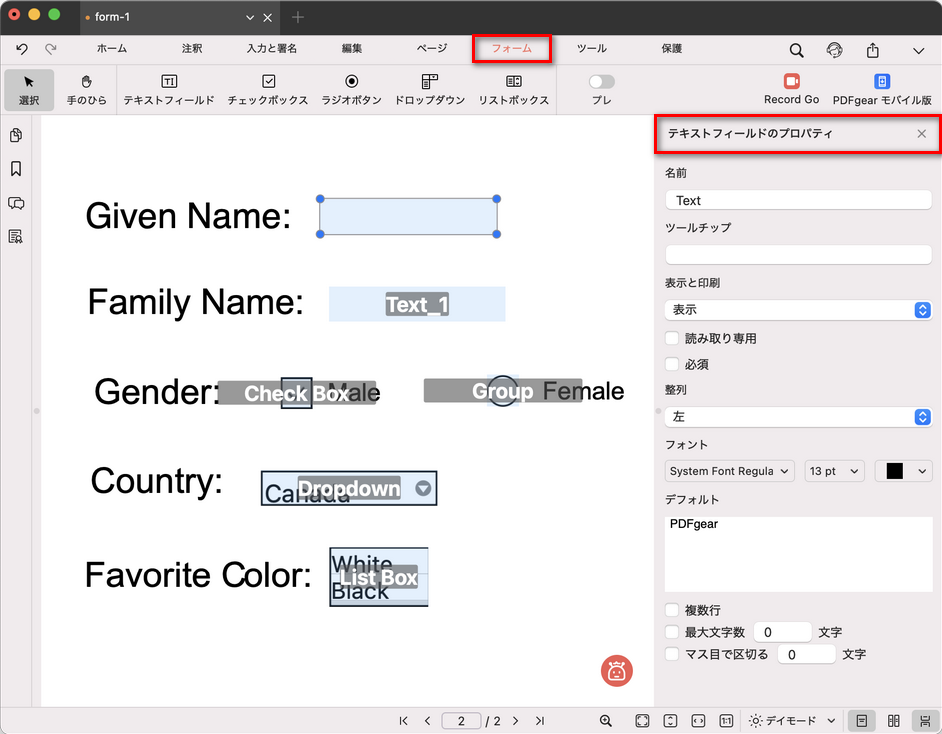
Task: Activate the 手のひら hand tool
Action: [86, 89]
